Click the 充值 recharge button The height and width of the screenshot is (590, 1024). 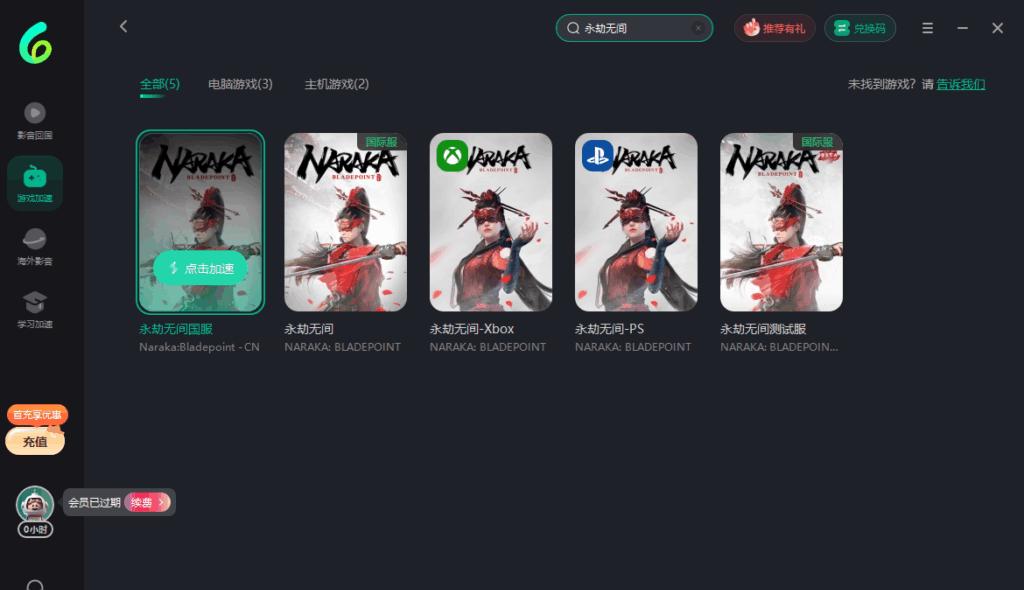[x=35, y=442]
